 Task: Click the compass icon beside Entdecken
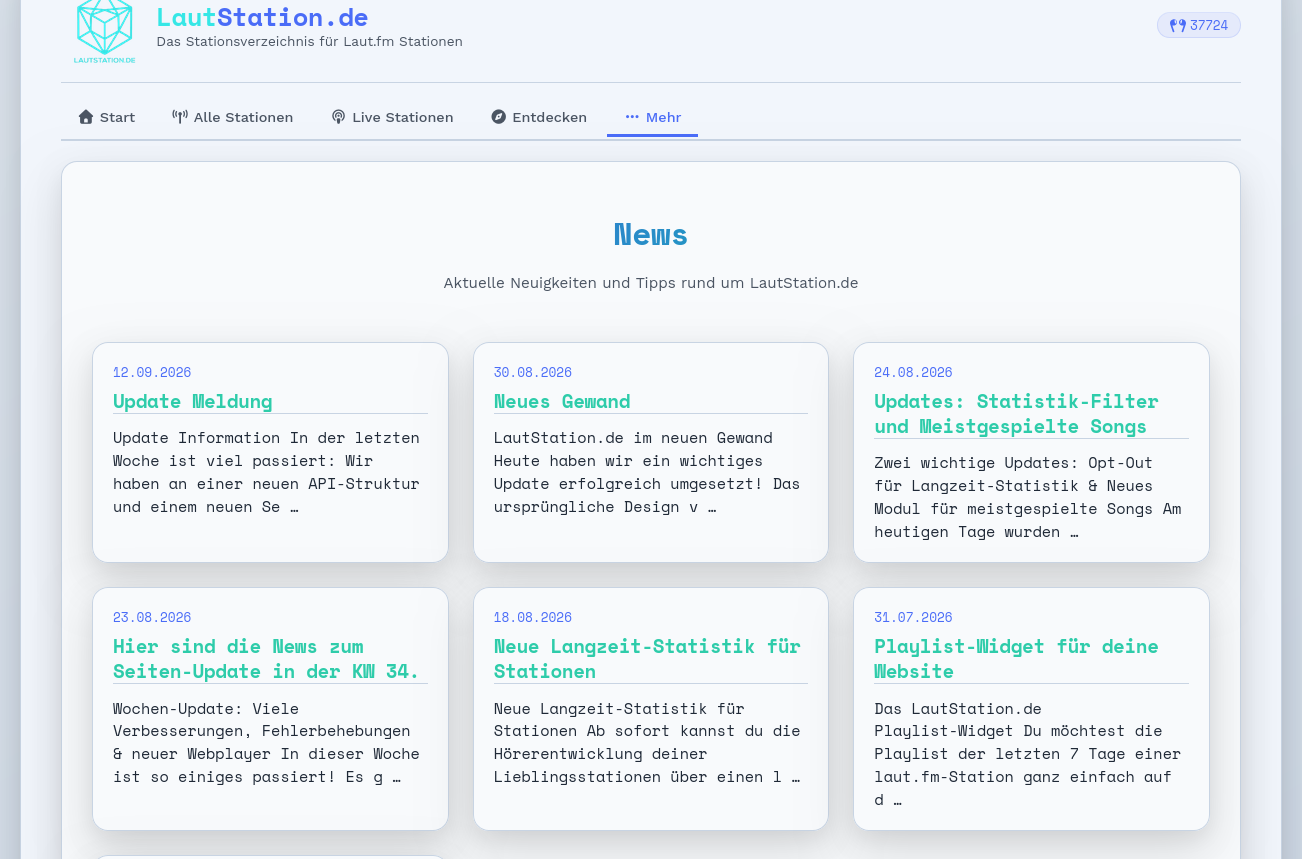499,117
